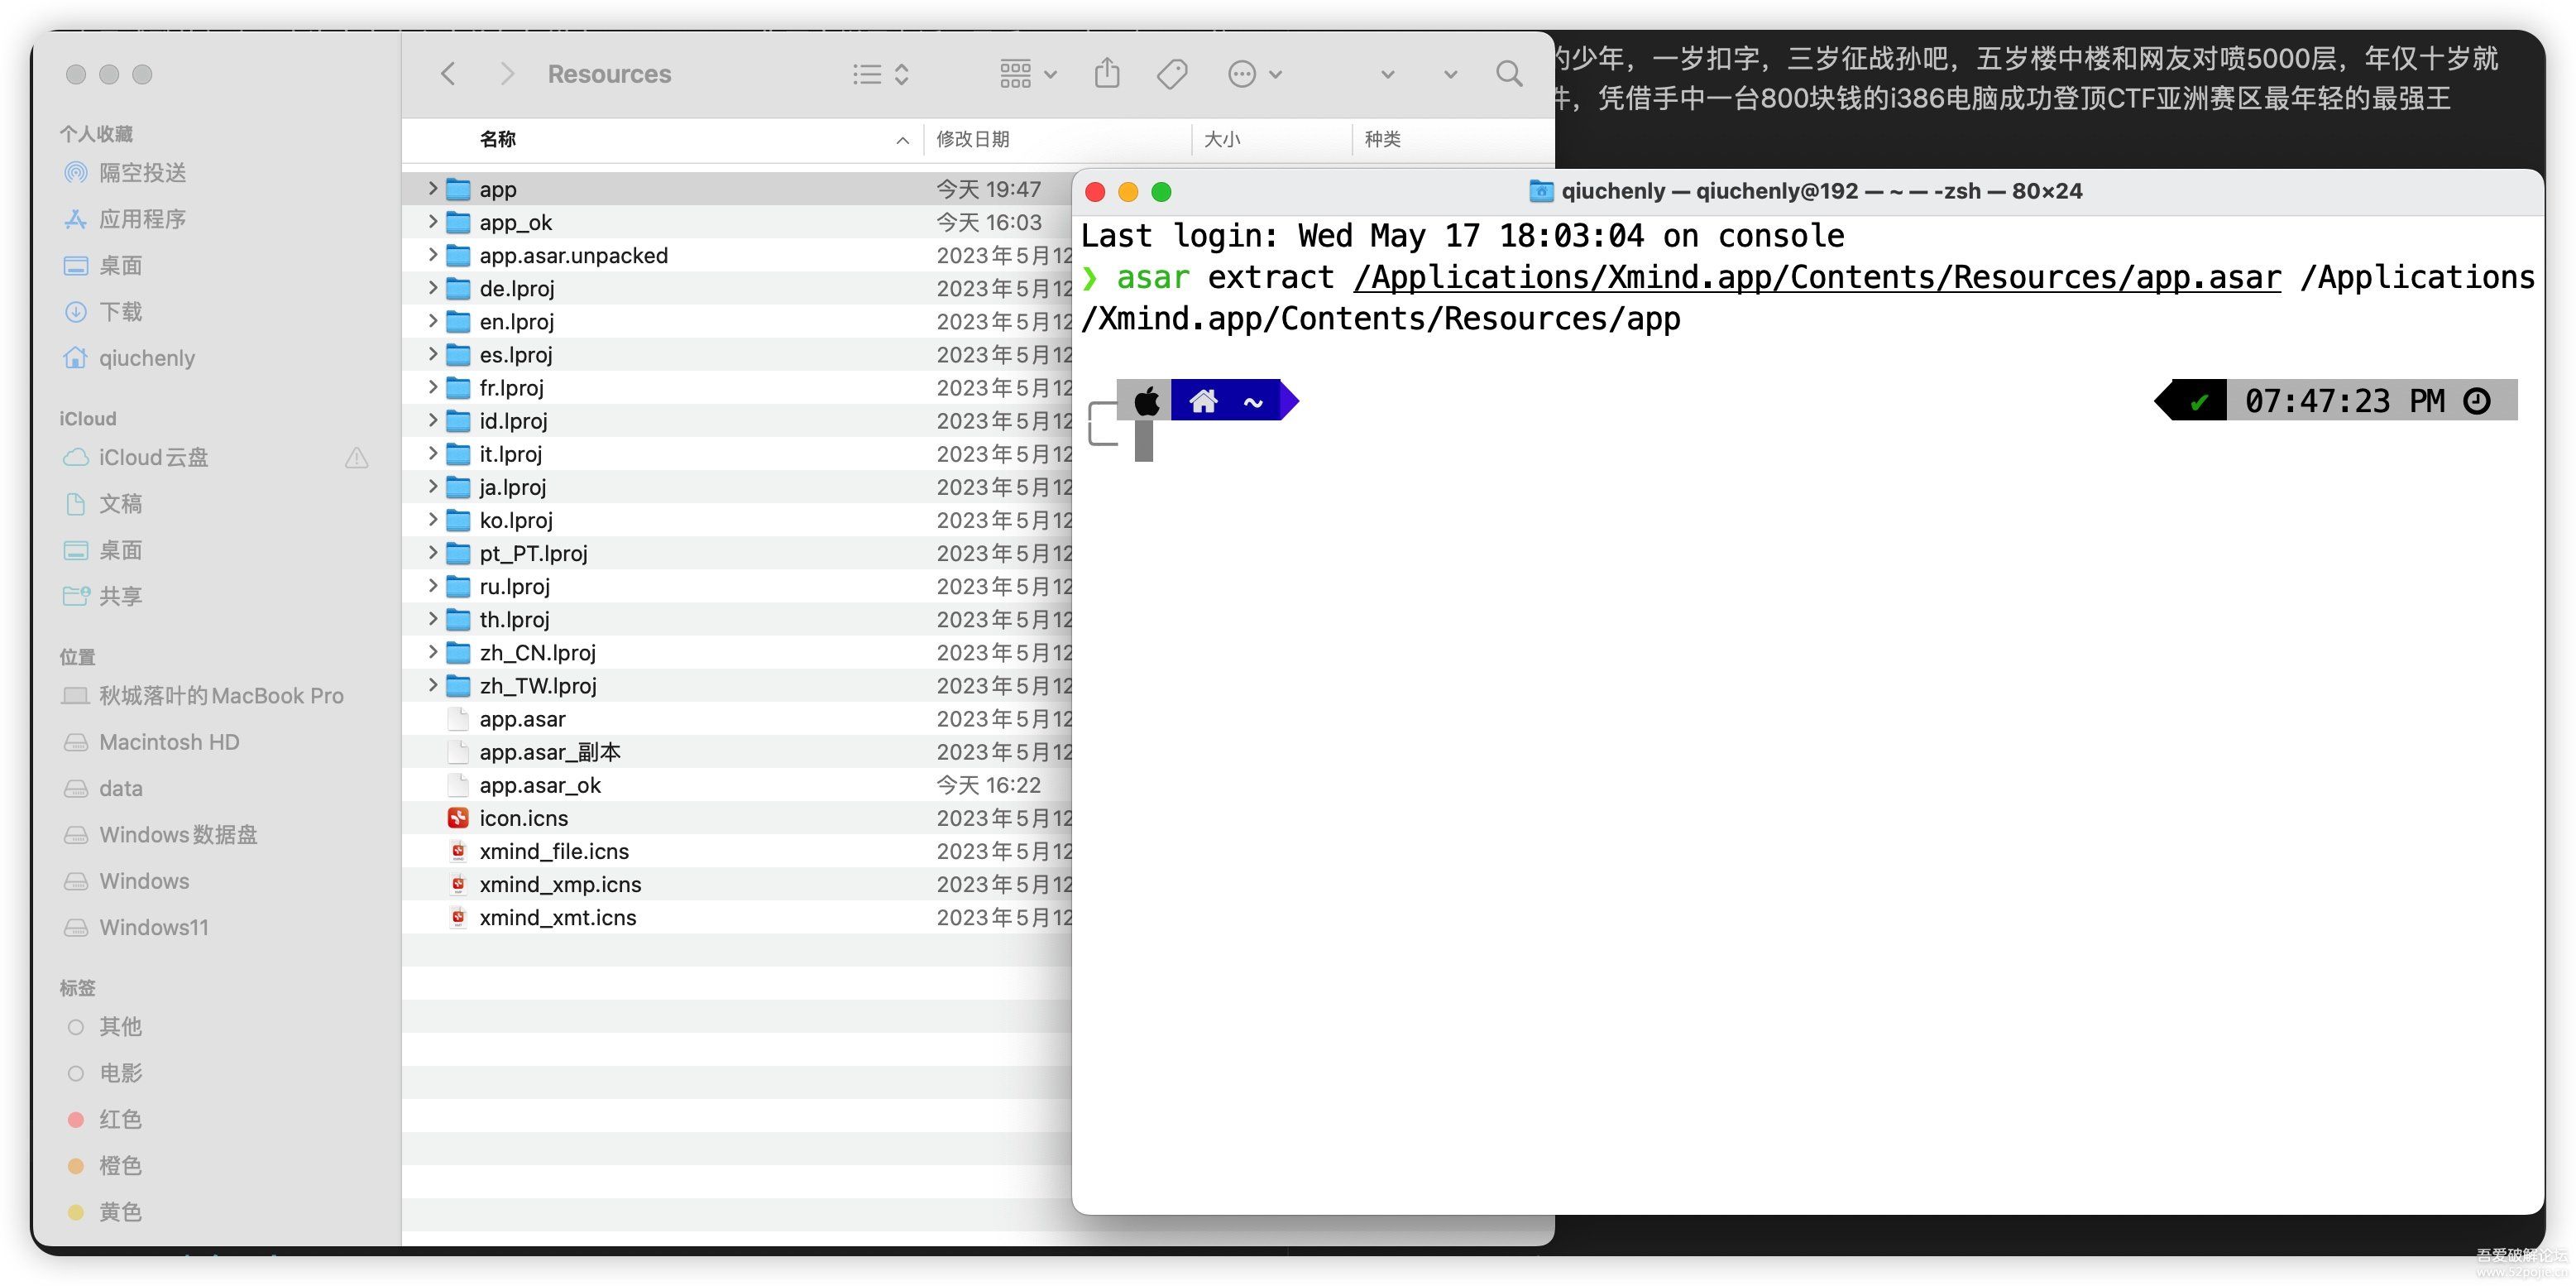Select ru.lproj folder row

(737, 586)
